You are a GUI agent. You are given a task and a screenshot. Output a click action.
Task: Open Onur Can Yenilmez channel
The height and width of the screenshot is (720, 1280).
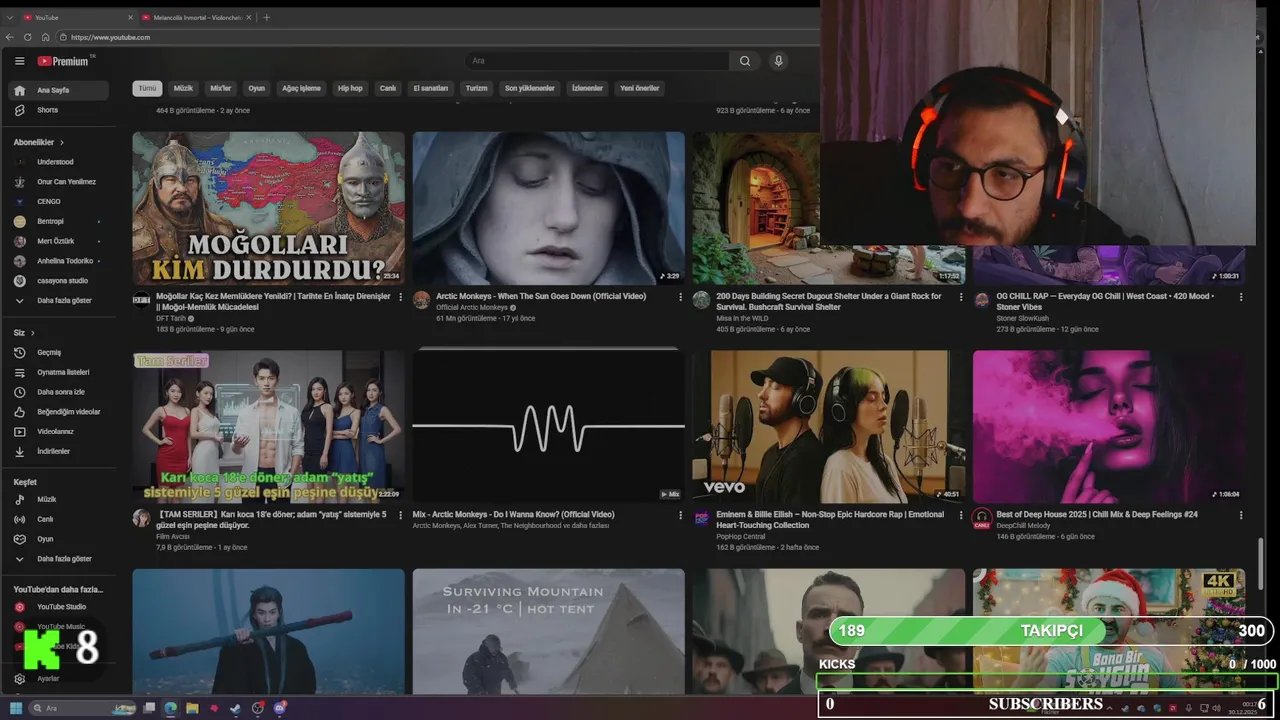[58, 182]
